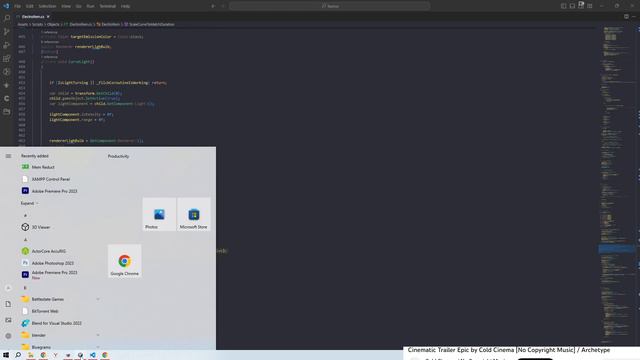The height and width of the screenshot is (360, 640).
Task: Click the 'Cinematic Trailer Epic' video title
Action: click(509, 350)
